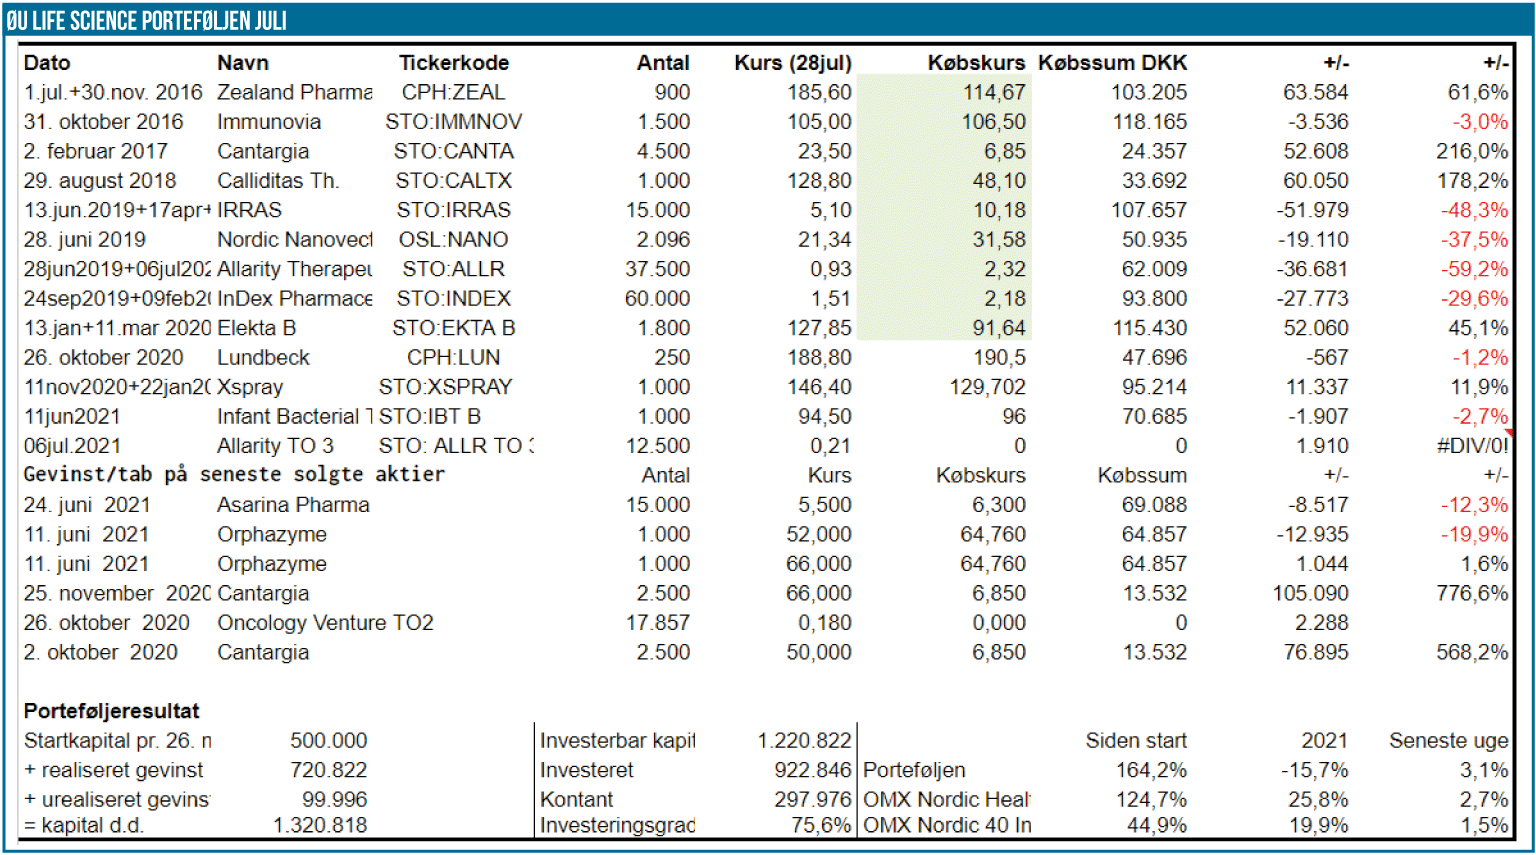The height and width of the screenshot is (855, 1536).
Task: Select the "Porteføljeresultat" section heading
Action: pyautogui.click(x=111, y=711)
